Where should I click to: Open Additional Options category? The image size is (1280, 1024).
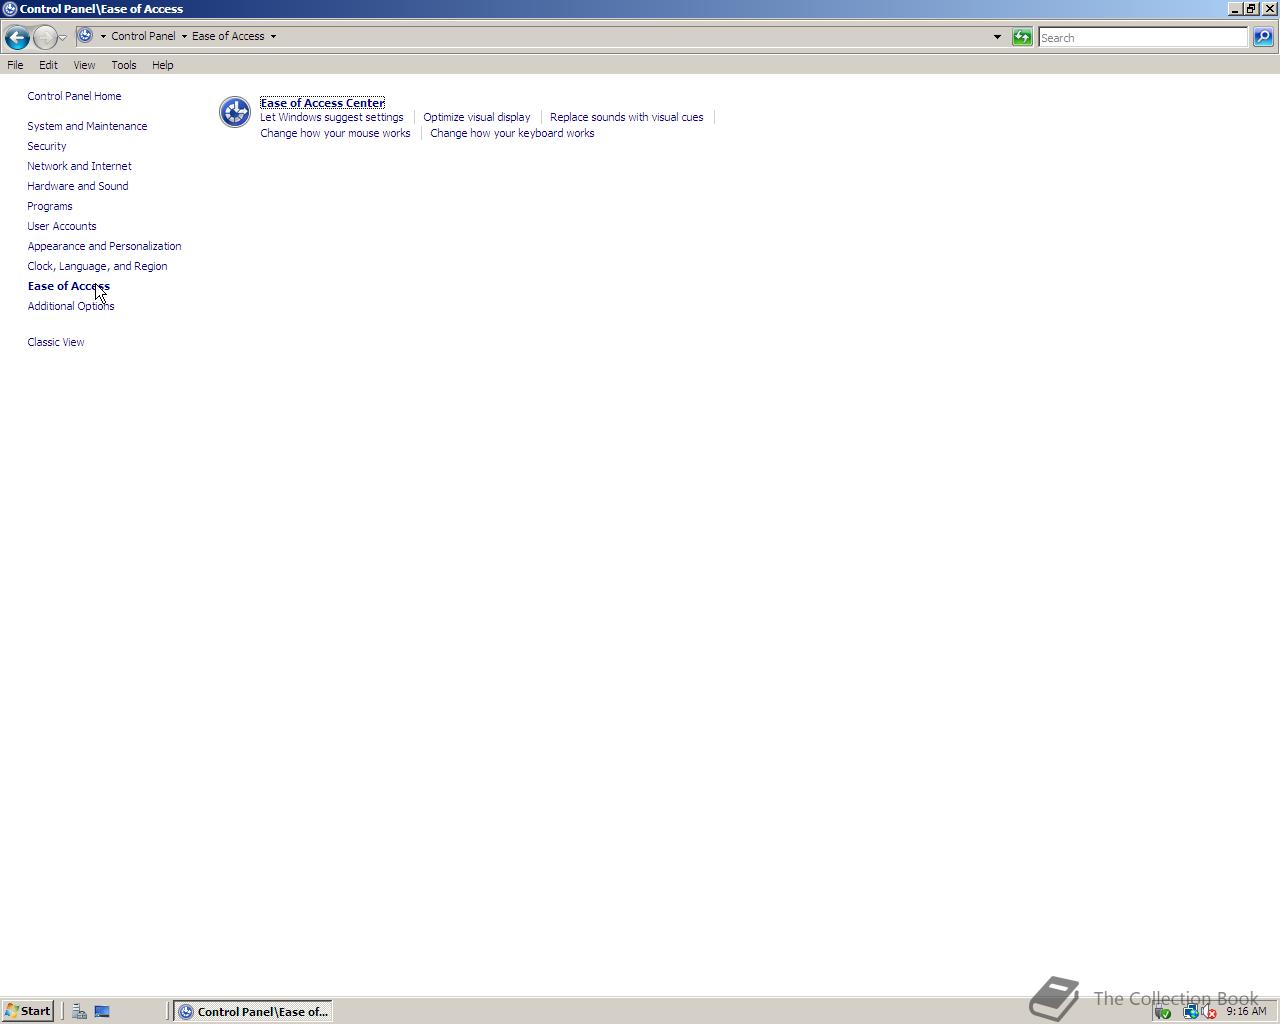[71, 306]
